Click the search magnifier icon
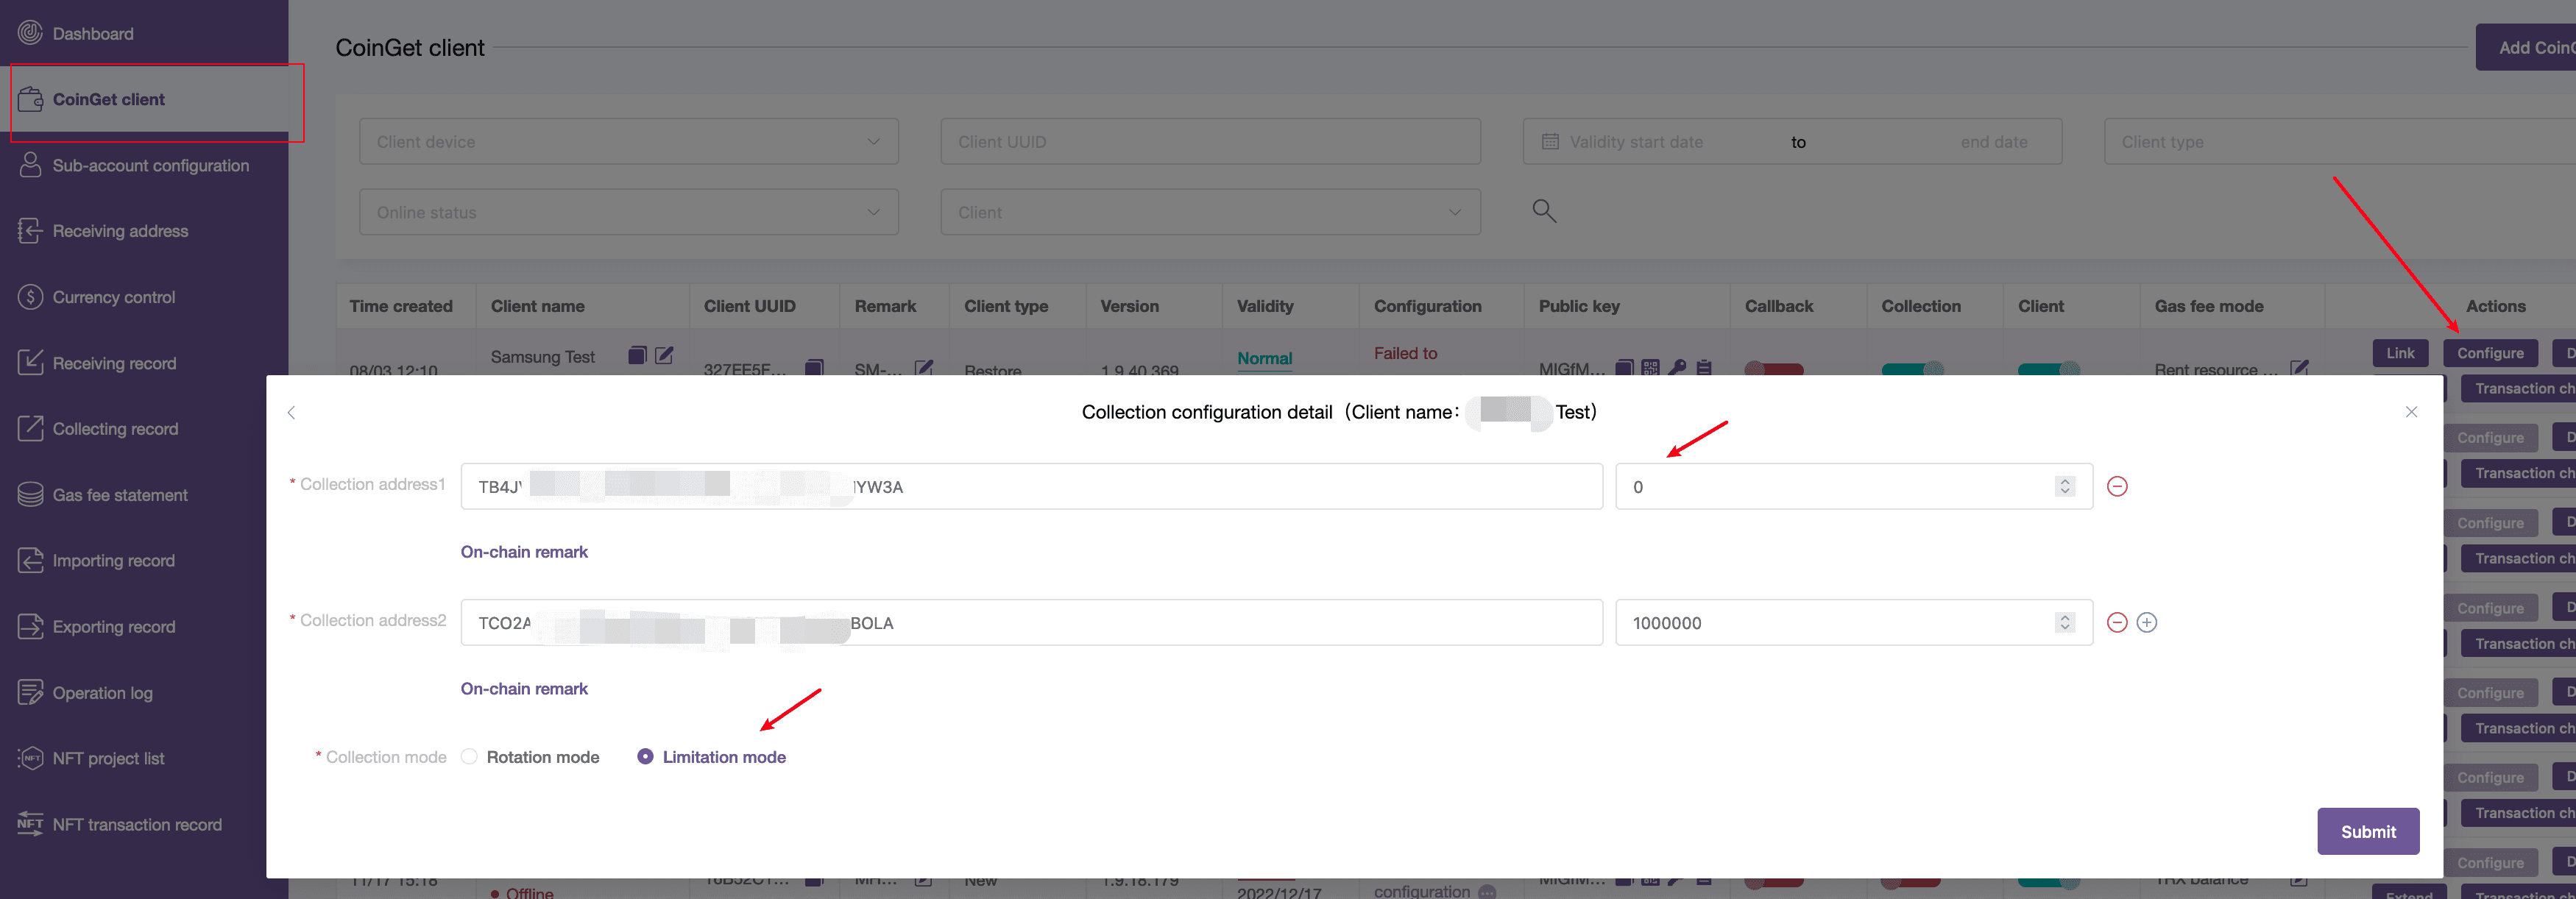Viewport: 2576px width, 899px height. 1544,211
